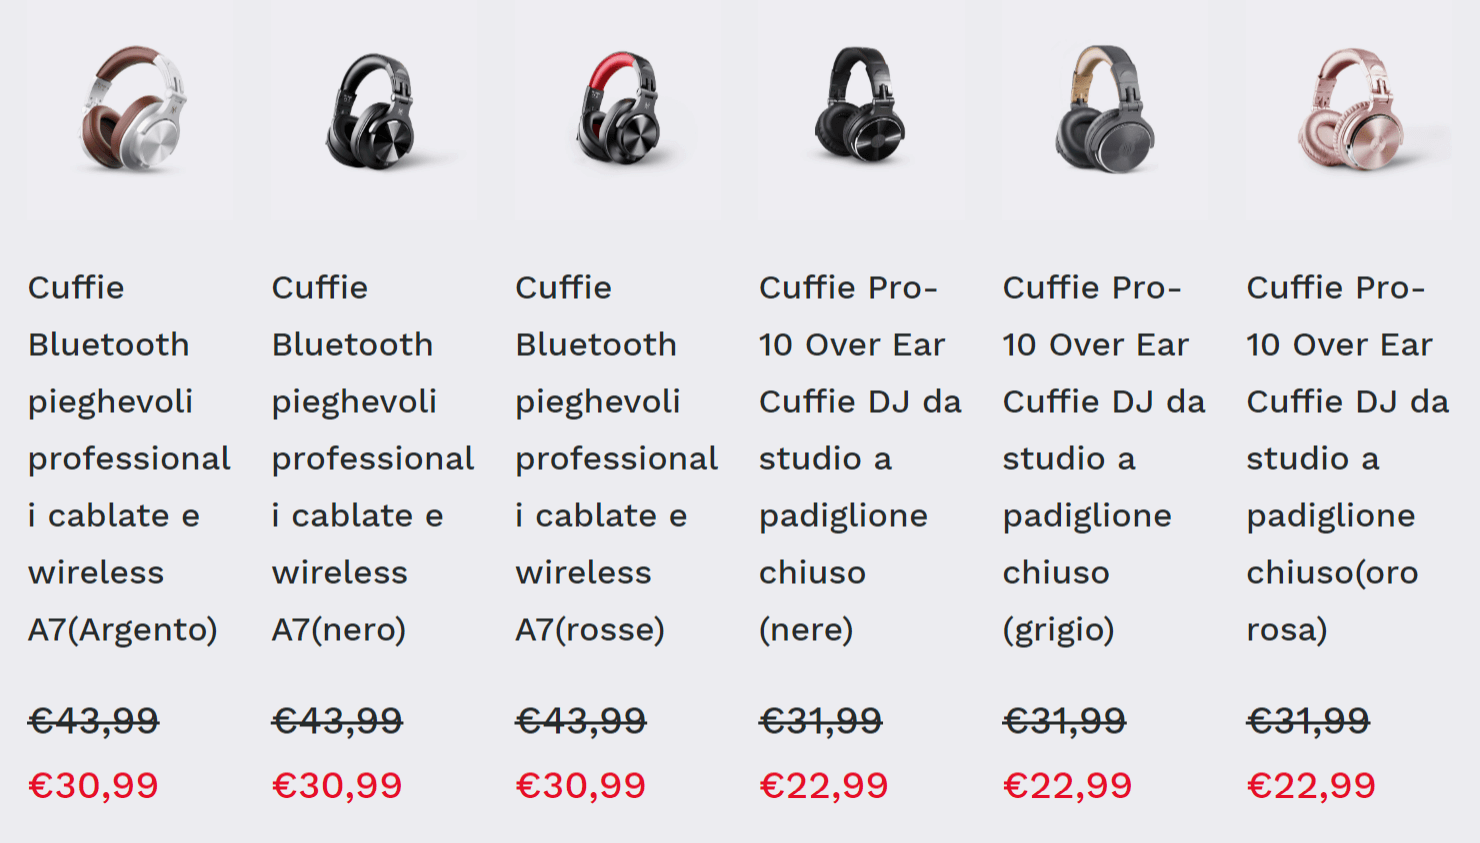Open the Pro-10 (grigio) product title
The image size is (1480, 843).
(x=1104, y=459)
